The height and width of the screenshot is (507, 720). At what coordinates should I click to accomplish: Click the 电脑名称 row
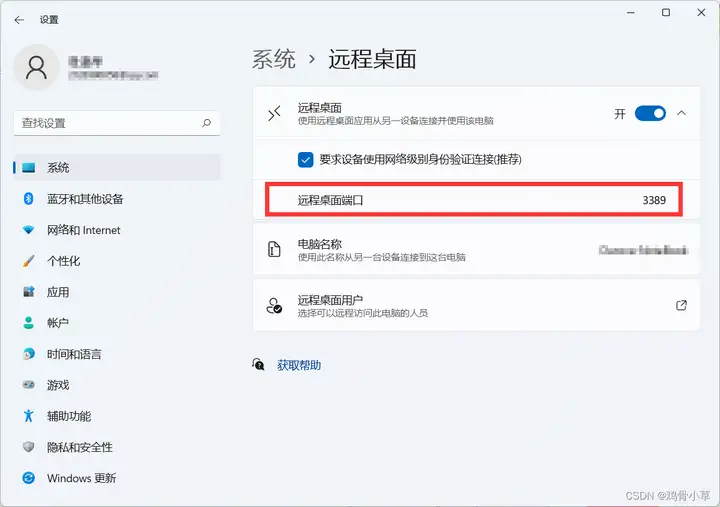(476, 249)
